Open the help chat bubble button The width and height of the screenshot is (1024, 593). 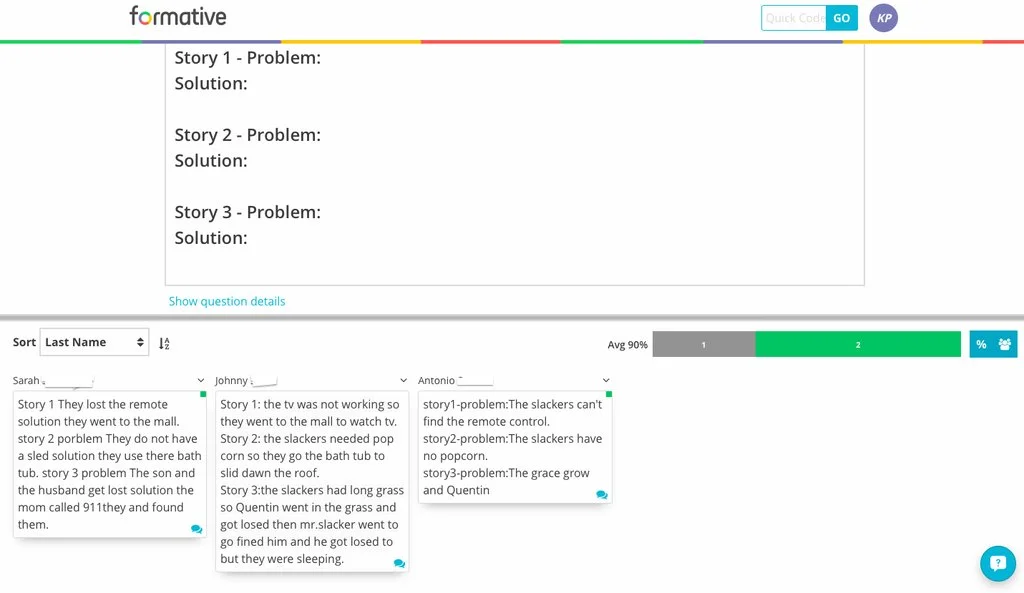point(998,563)
